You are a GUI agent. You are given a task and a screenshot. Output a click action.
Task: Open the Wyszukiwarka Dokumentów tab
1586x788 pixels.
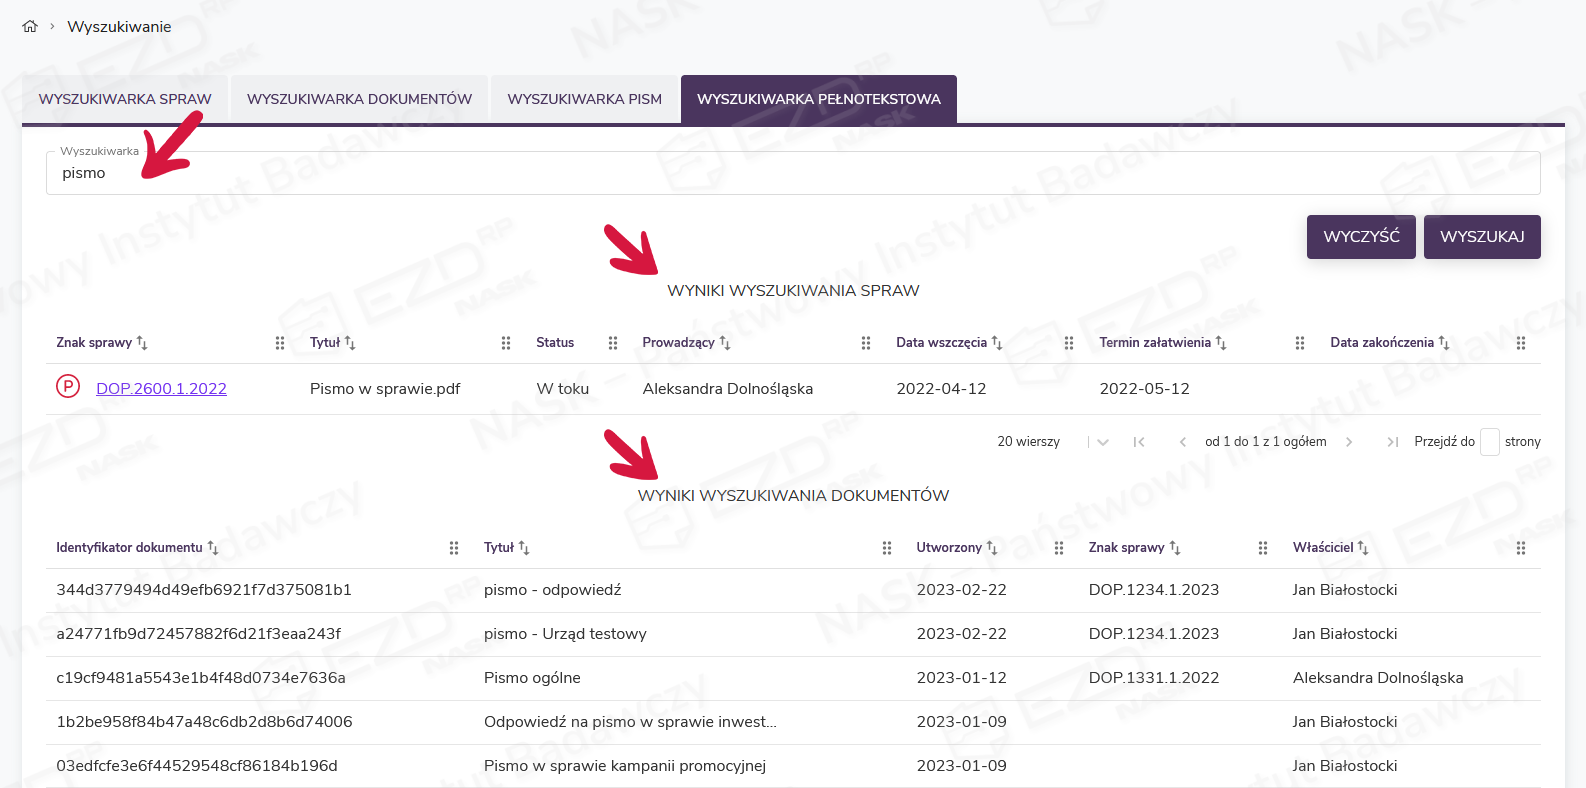coord(359,99)
